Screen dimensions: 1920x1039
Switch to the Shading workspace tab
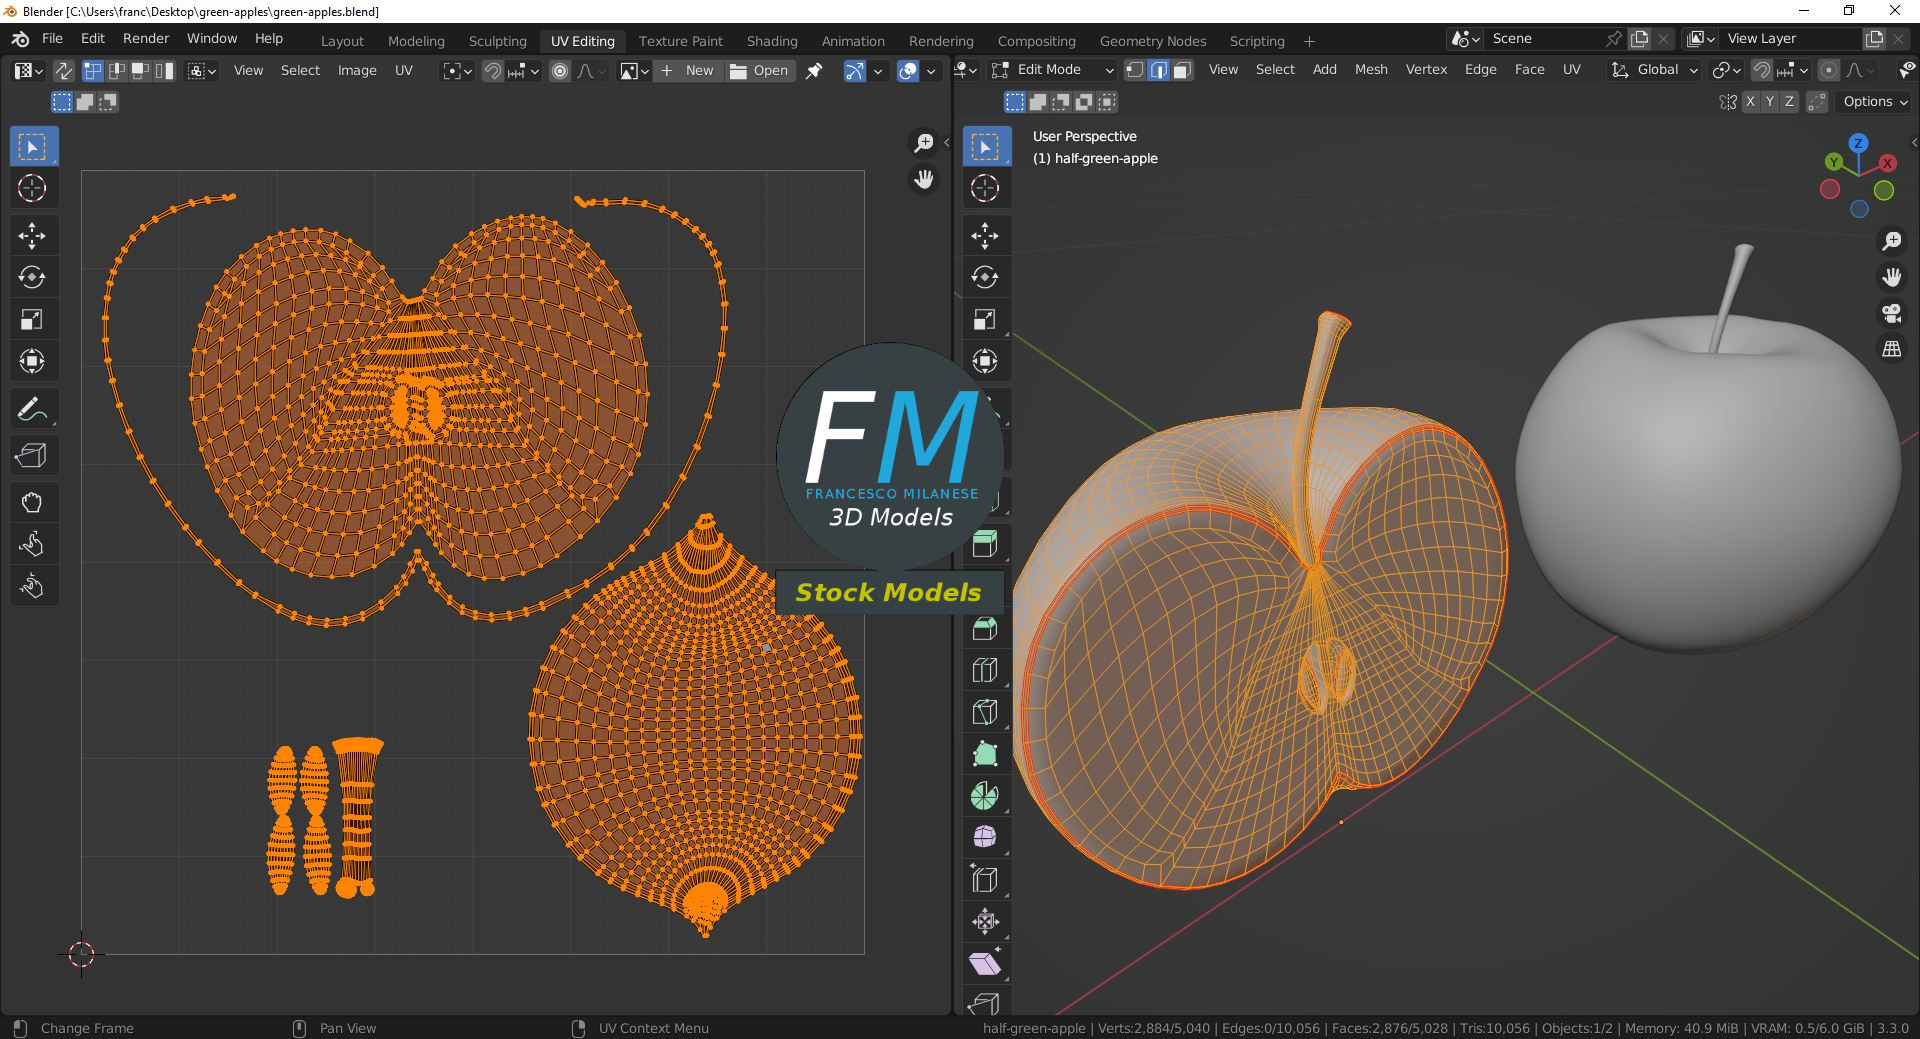pos(771,41)
